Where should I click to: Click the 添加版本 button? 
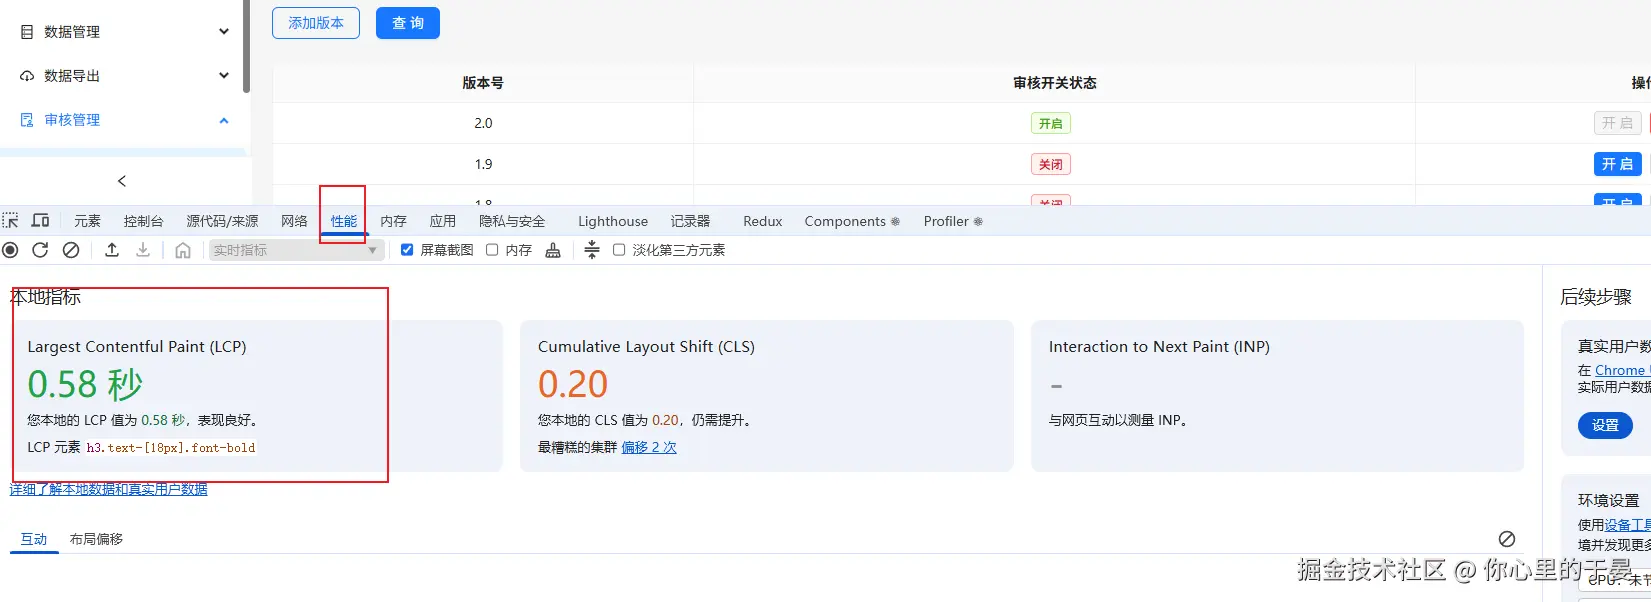(x=316, y=23)
